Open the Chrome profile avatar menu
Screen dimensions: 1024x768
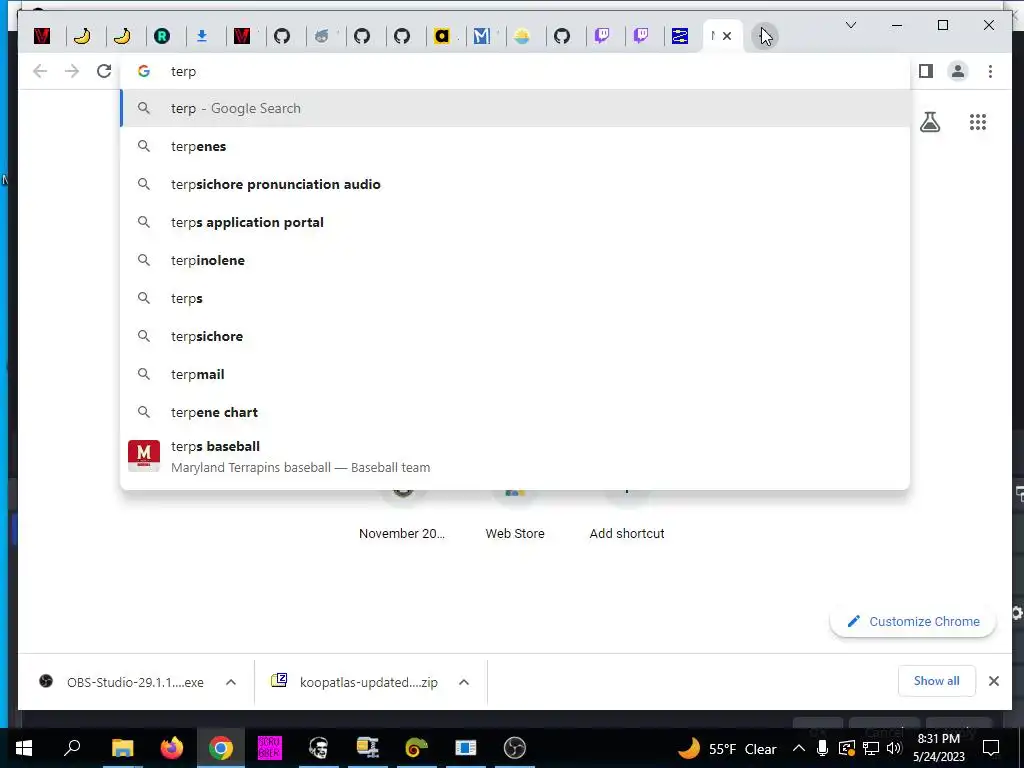pyautogui.click(x=958, y=71)
